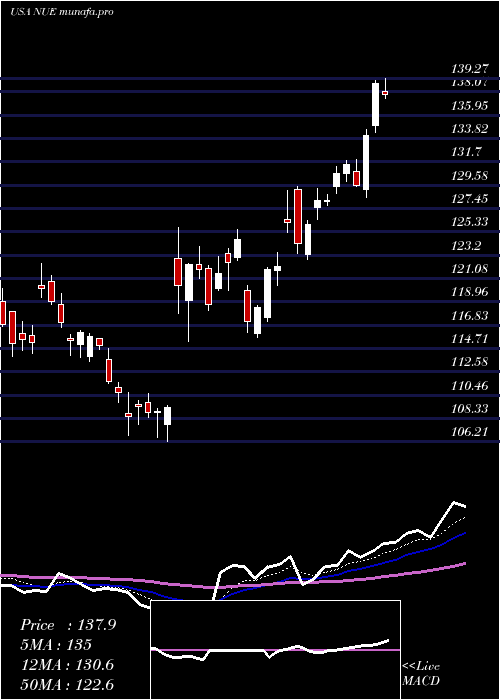Select the 127.45 price axis label
The image size is (500, 700).
(x=470, y=199)
